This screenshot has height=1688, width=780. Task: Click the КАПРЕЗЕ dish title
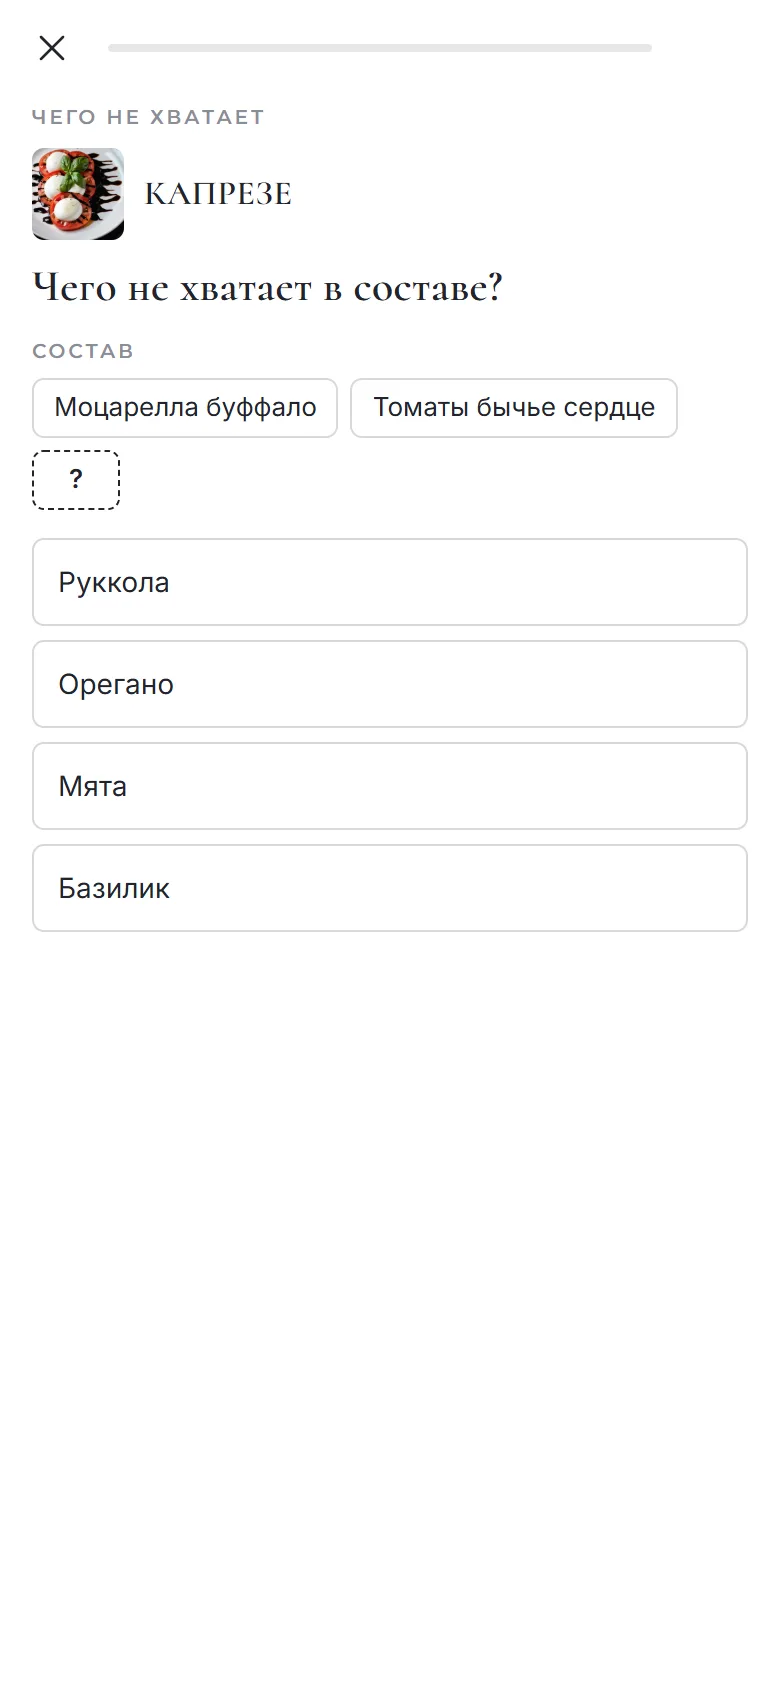coord(218,194)
